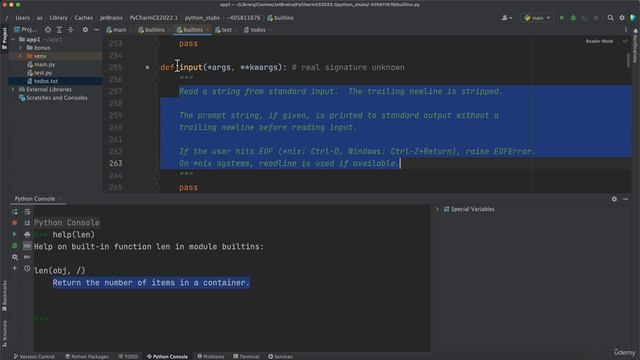Click the JetBrains Toolbox icon at top right
Viewport: 640px width, 360px height.
coord(633,18)
